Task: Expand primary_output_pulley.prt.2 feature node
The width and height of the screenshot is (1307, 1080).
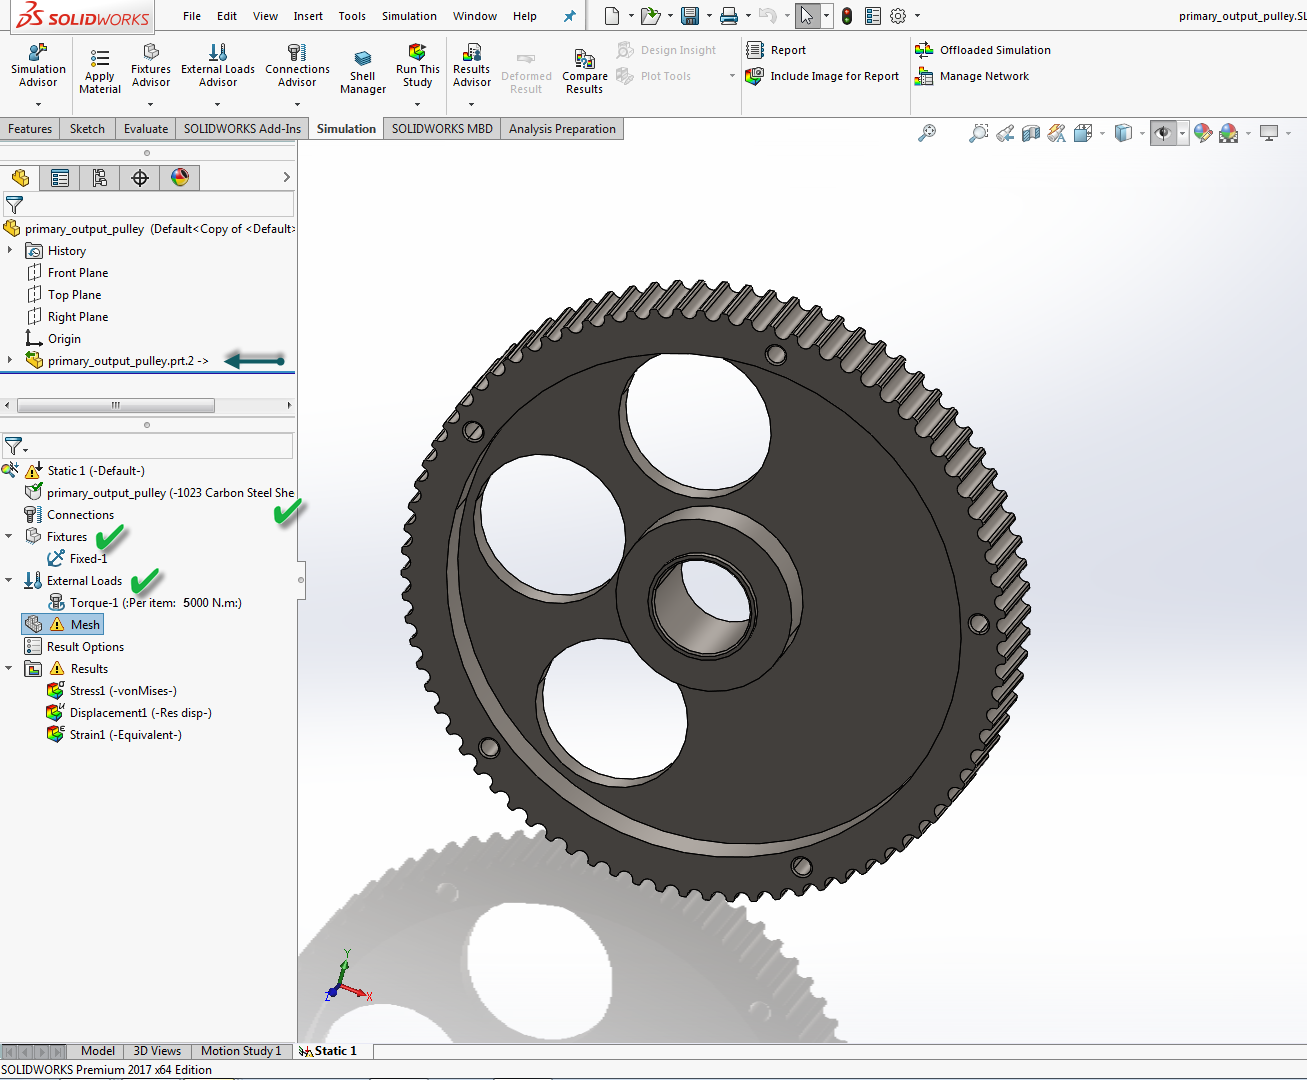Action: click(x=10, y=360)
